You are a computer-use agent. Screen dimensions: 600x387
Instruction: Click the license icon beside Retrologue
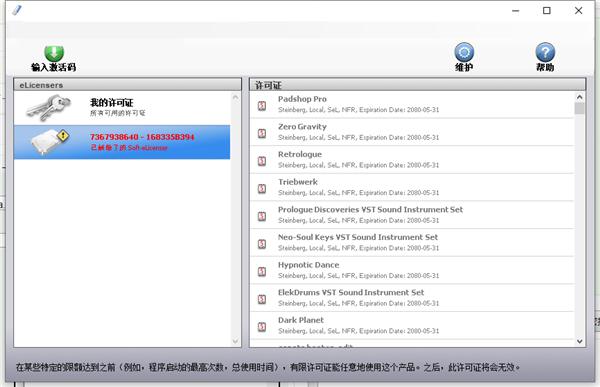point(262,161)
